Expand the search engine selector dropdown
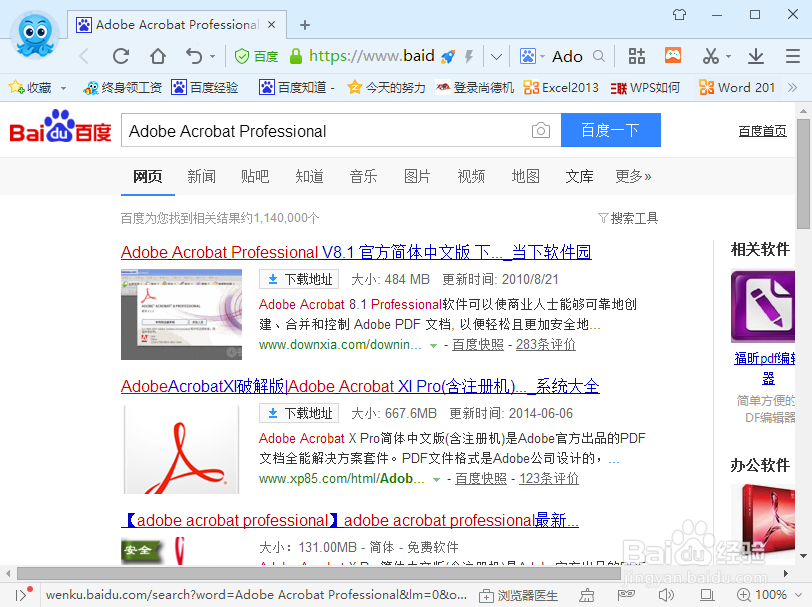This screenshot has width=812, height=607. click(x=542, y=56)
